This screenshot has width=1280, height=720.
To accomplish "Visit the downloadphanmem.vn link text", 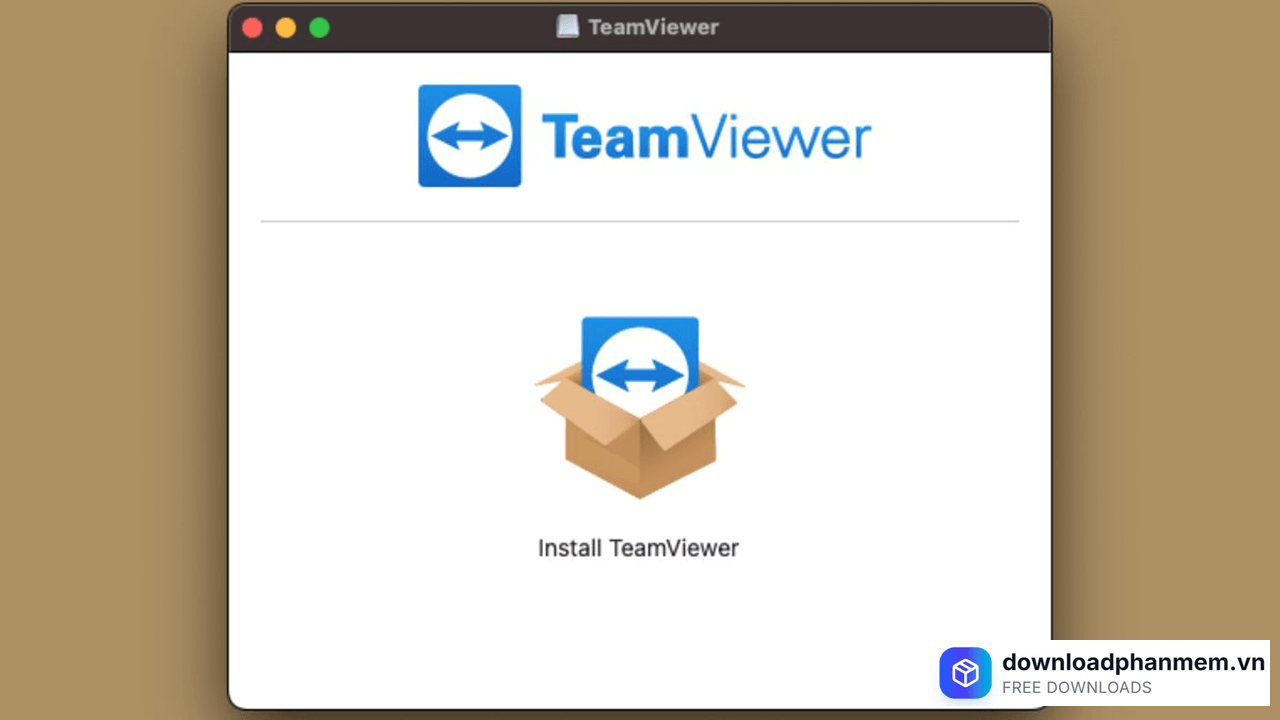I will click(x=1133, y=662).
